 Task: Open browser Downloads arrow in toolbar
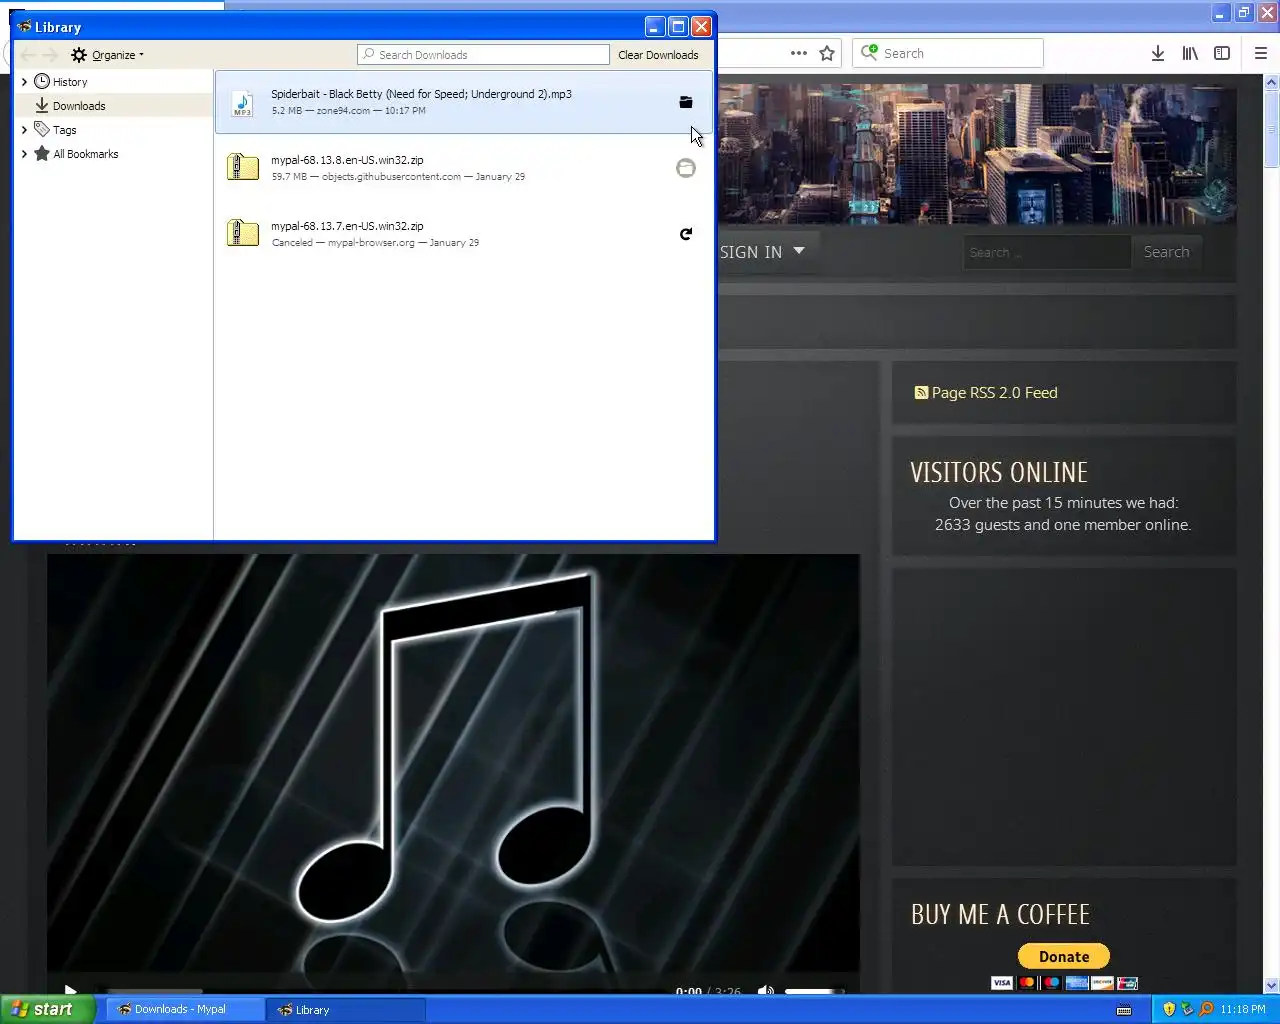[1157, 53]
